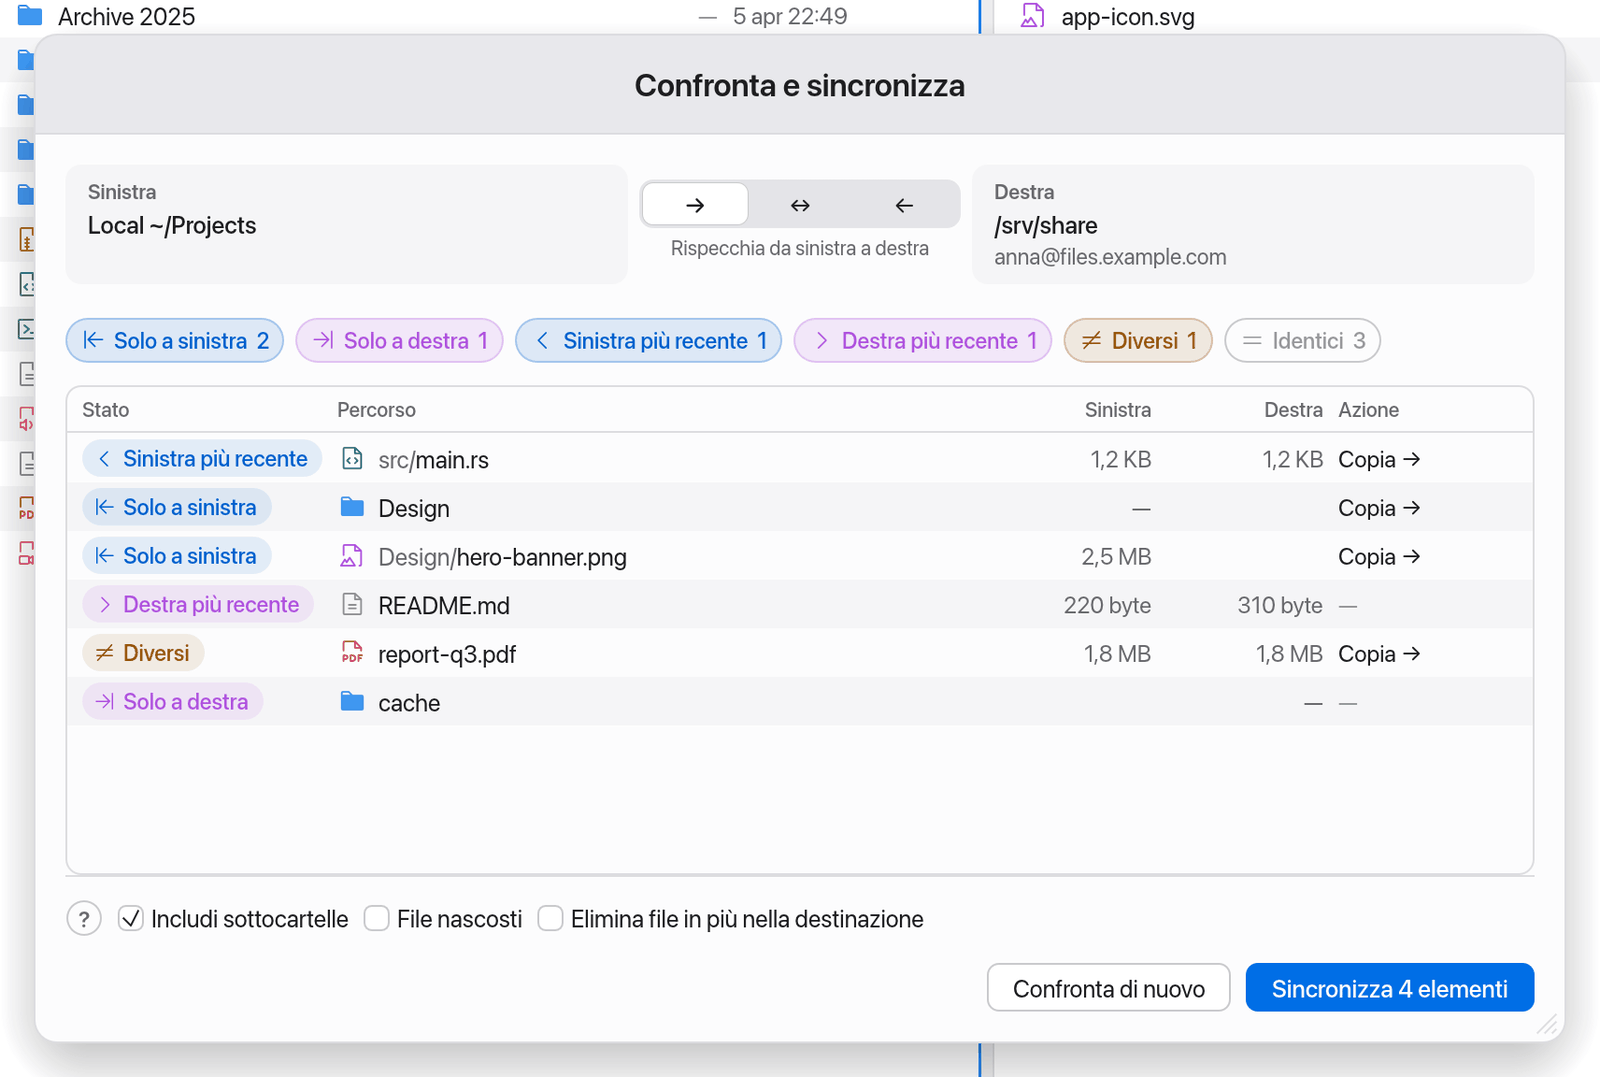Screen dimensions: 1600x1077
Task: Open the help question mark button
Action: (x=84, y=919)
